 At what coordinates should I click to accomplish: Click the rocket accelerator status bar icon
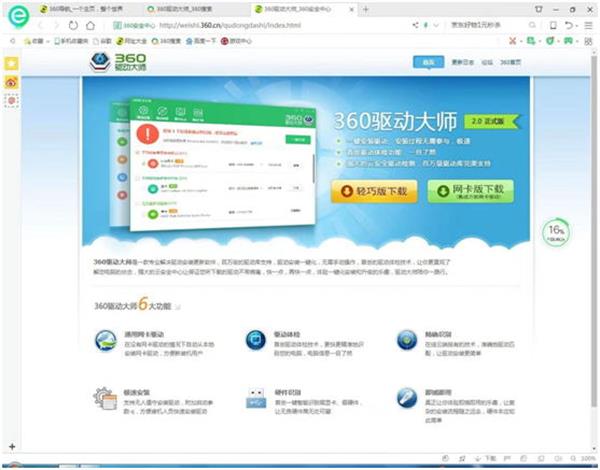point(462,459)
